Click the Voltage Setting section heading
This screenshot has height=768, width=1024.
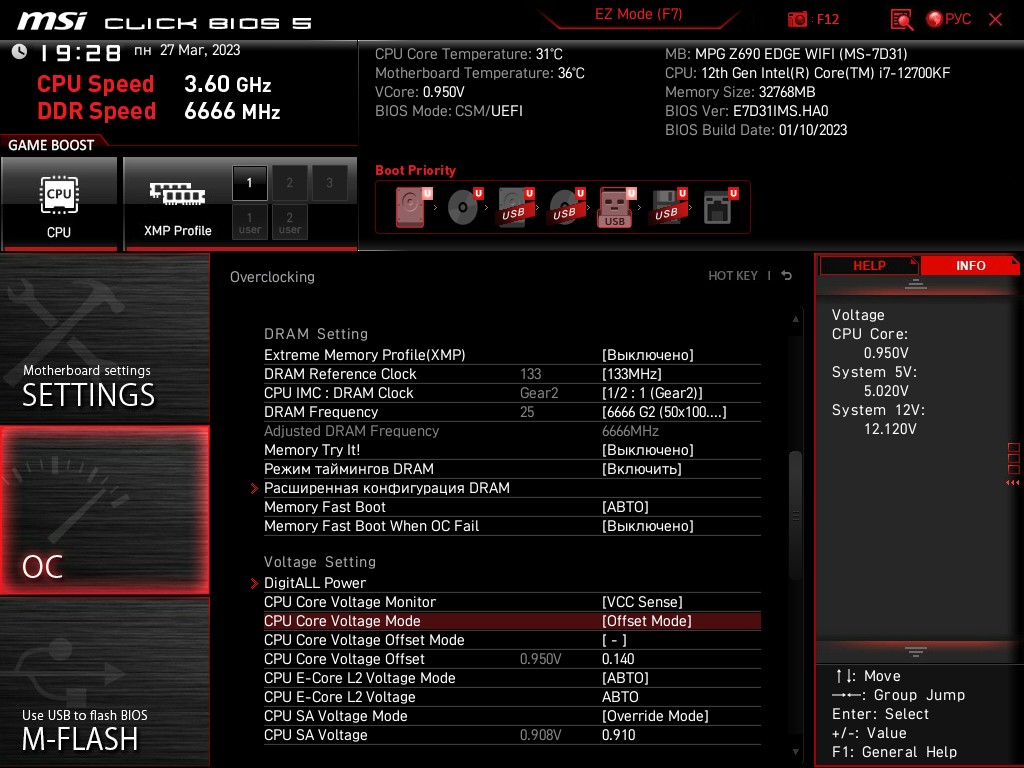320,562
